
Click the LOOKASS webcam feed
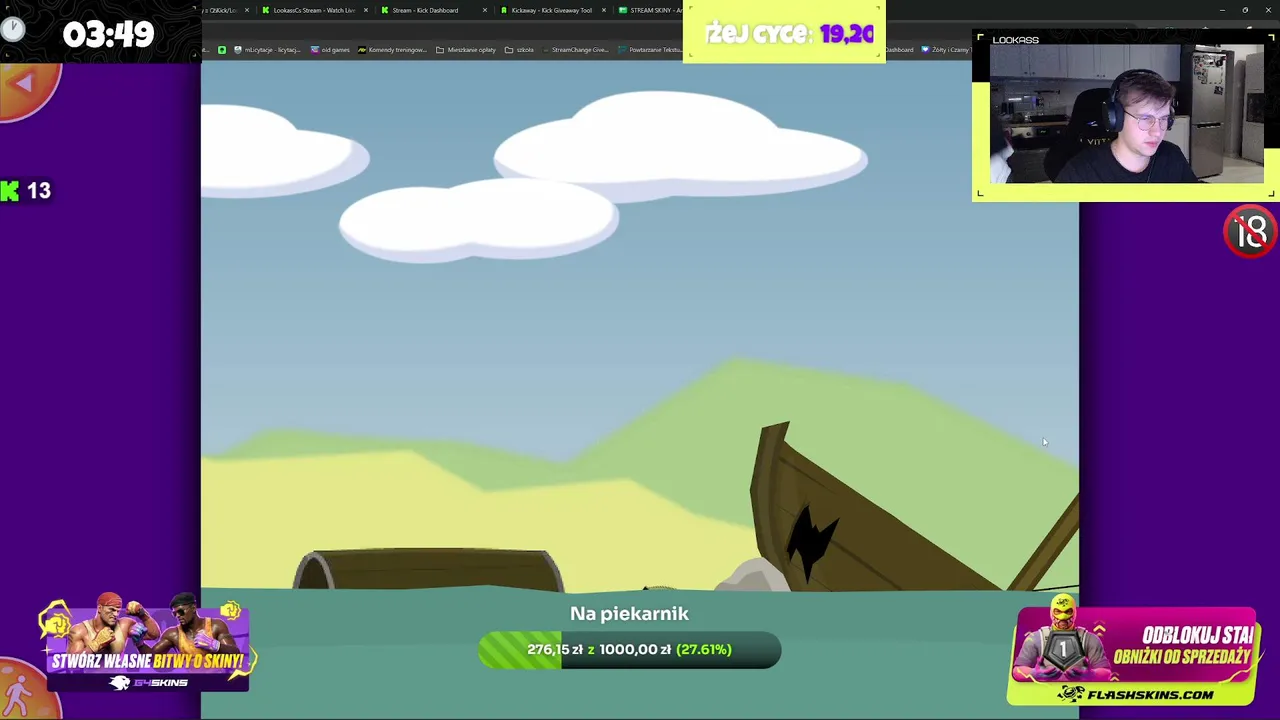1126,114
